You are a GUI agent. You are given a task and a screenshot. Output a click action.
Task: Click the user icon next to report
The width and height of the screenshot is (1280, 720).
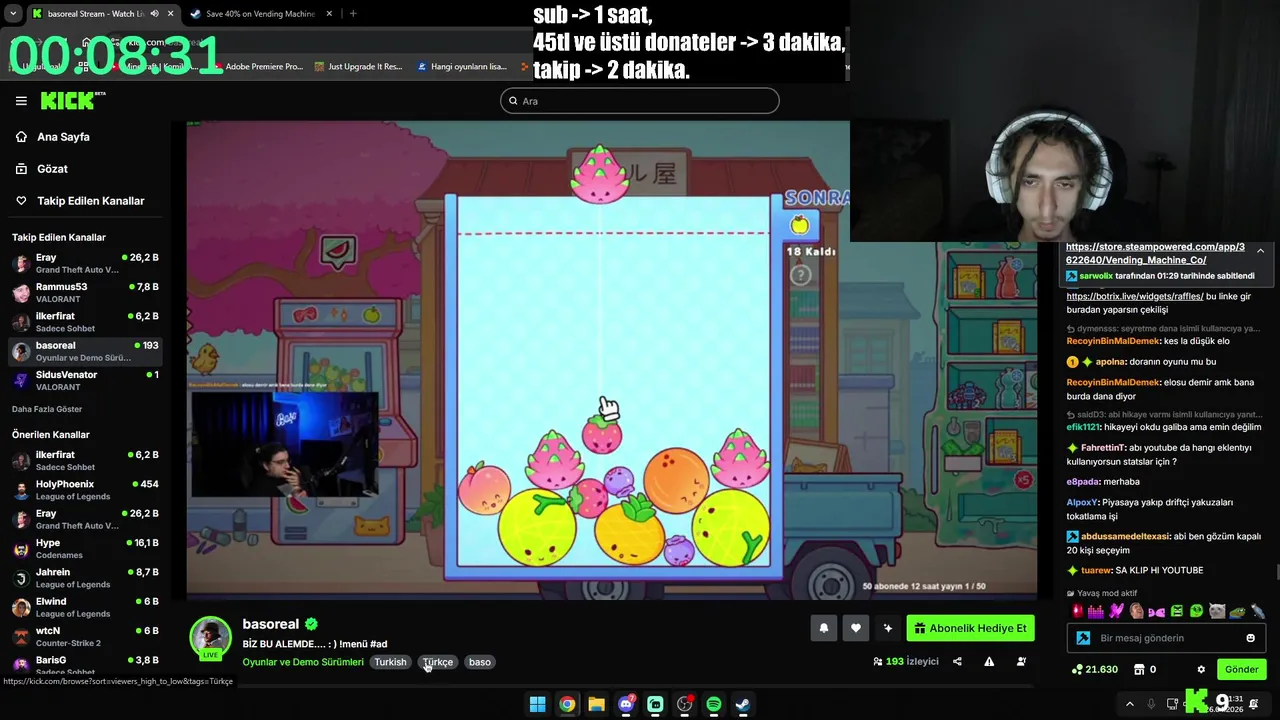1021,661
